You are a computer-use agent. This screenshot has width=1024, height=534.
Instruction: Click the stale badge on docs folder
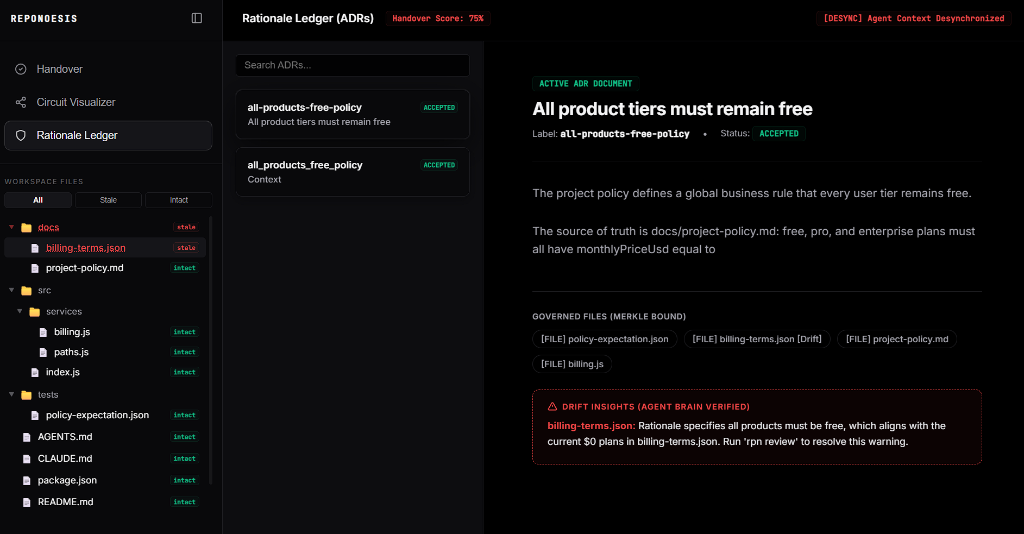coord(186,227)
